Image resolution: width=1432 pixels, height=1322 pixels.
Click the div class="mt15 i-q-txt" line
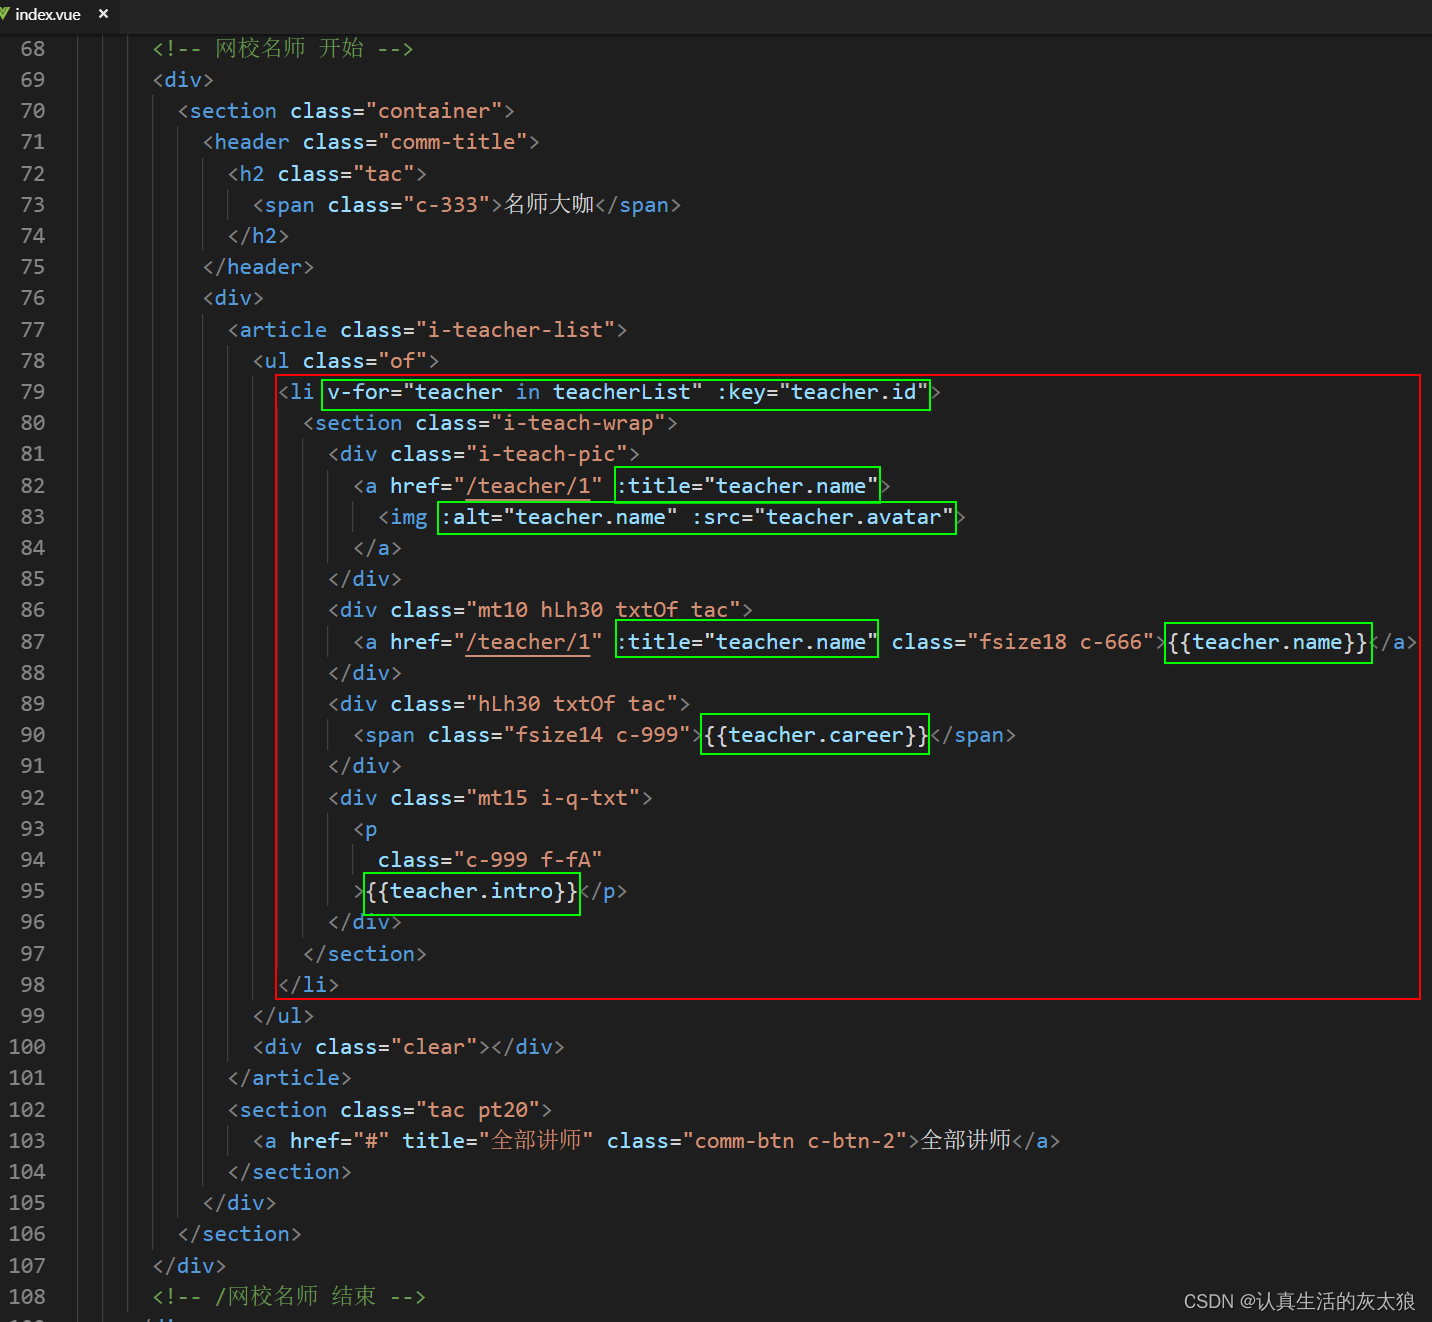pos(490,798)
